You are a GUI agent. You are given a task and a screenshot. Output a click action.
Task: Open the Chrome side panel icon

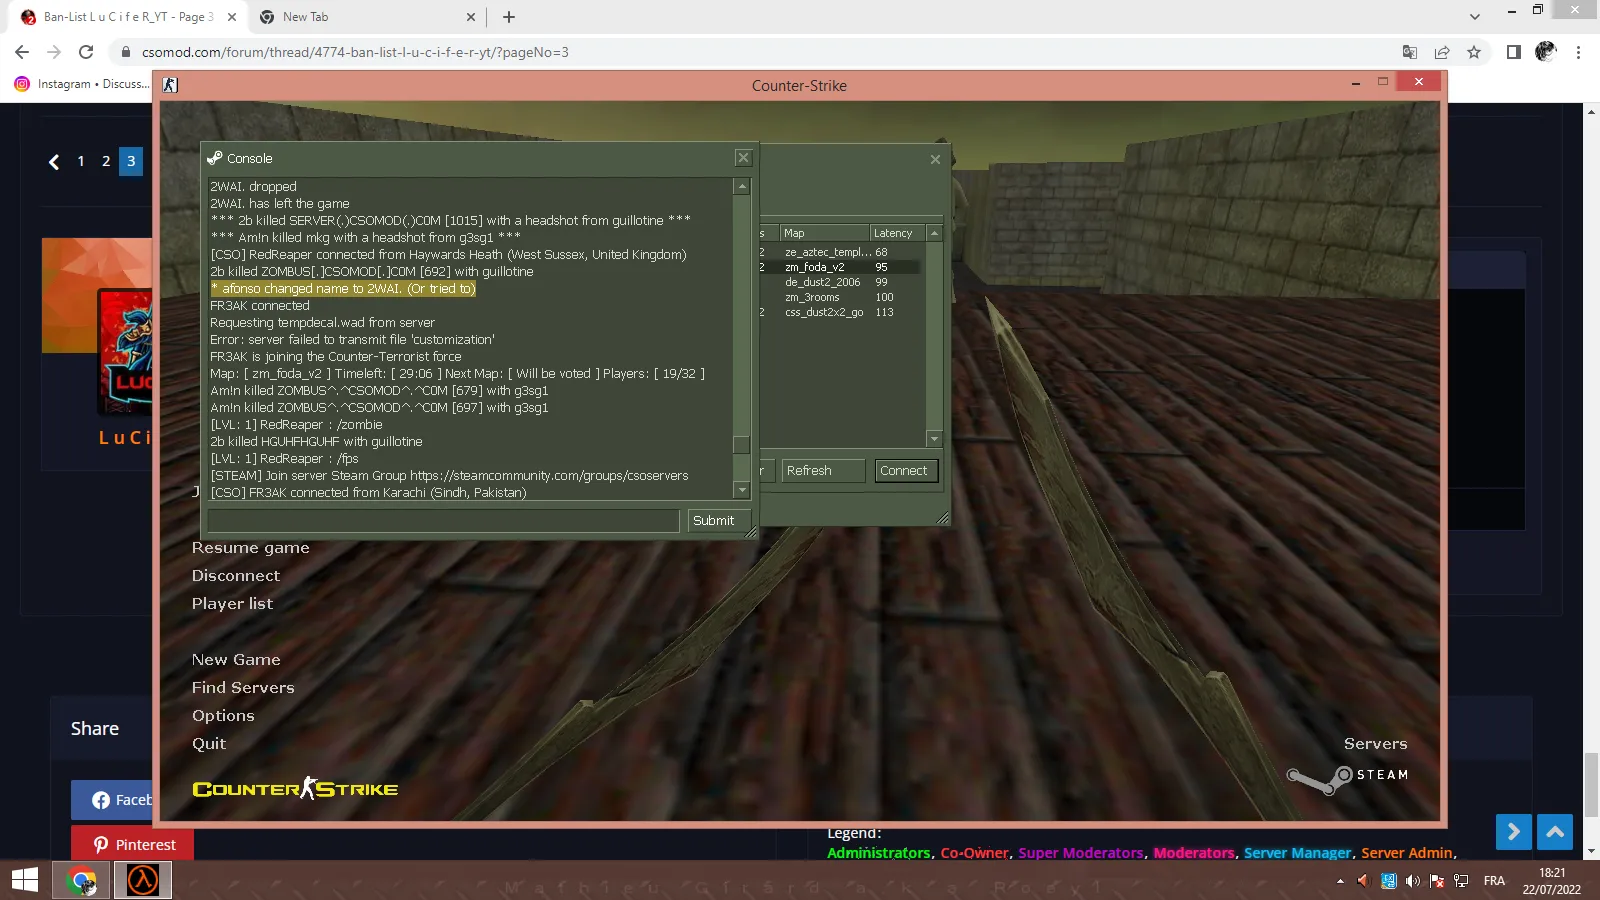pos(1514,52)
